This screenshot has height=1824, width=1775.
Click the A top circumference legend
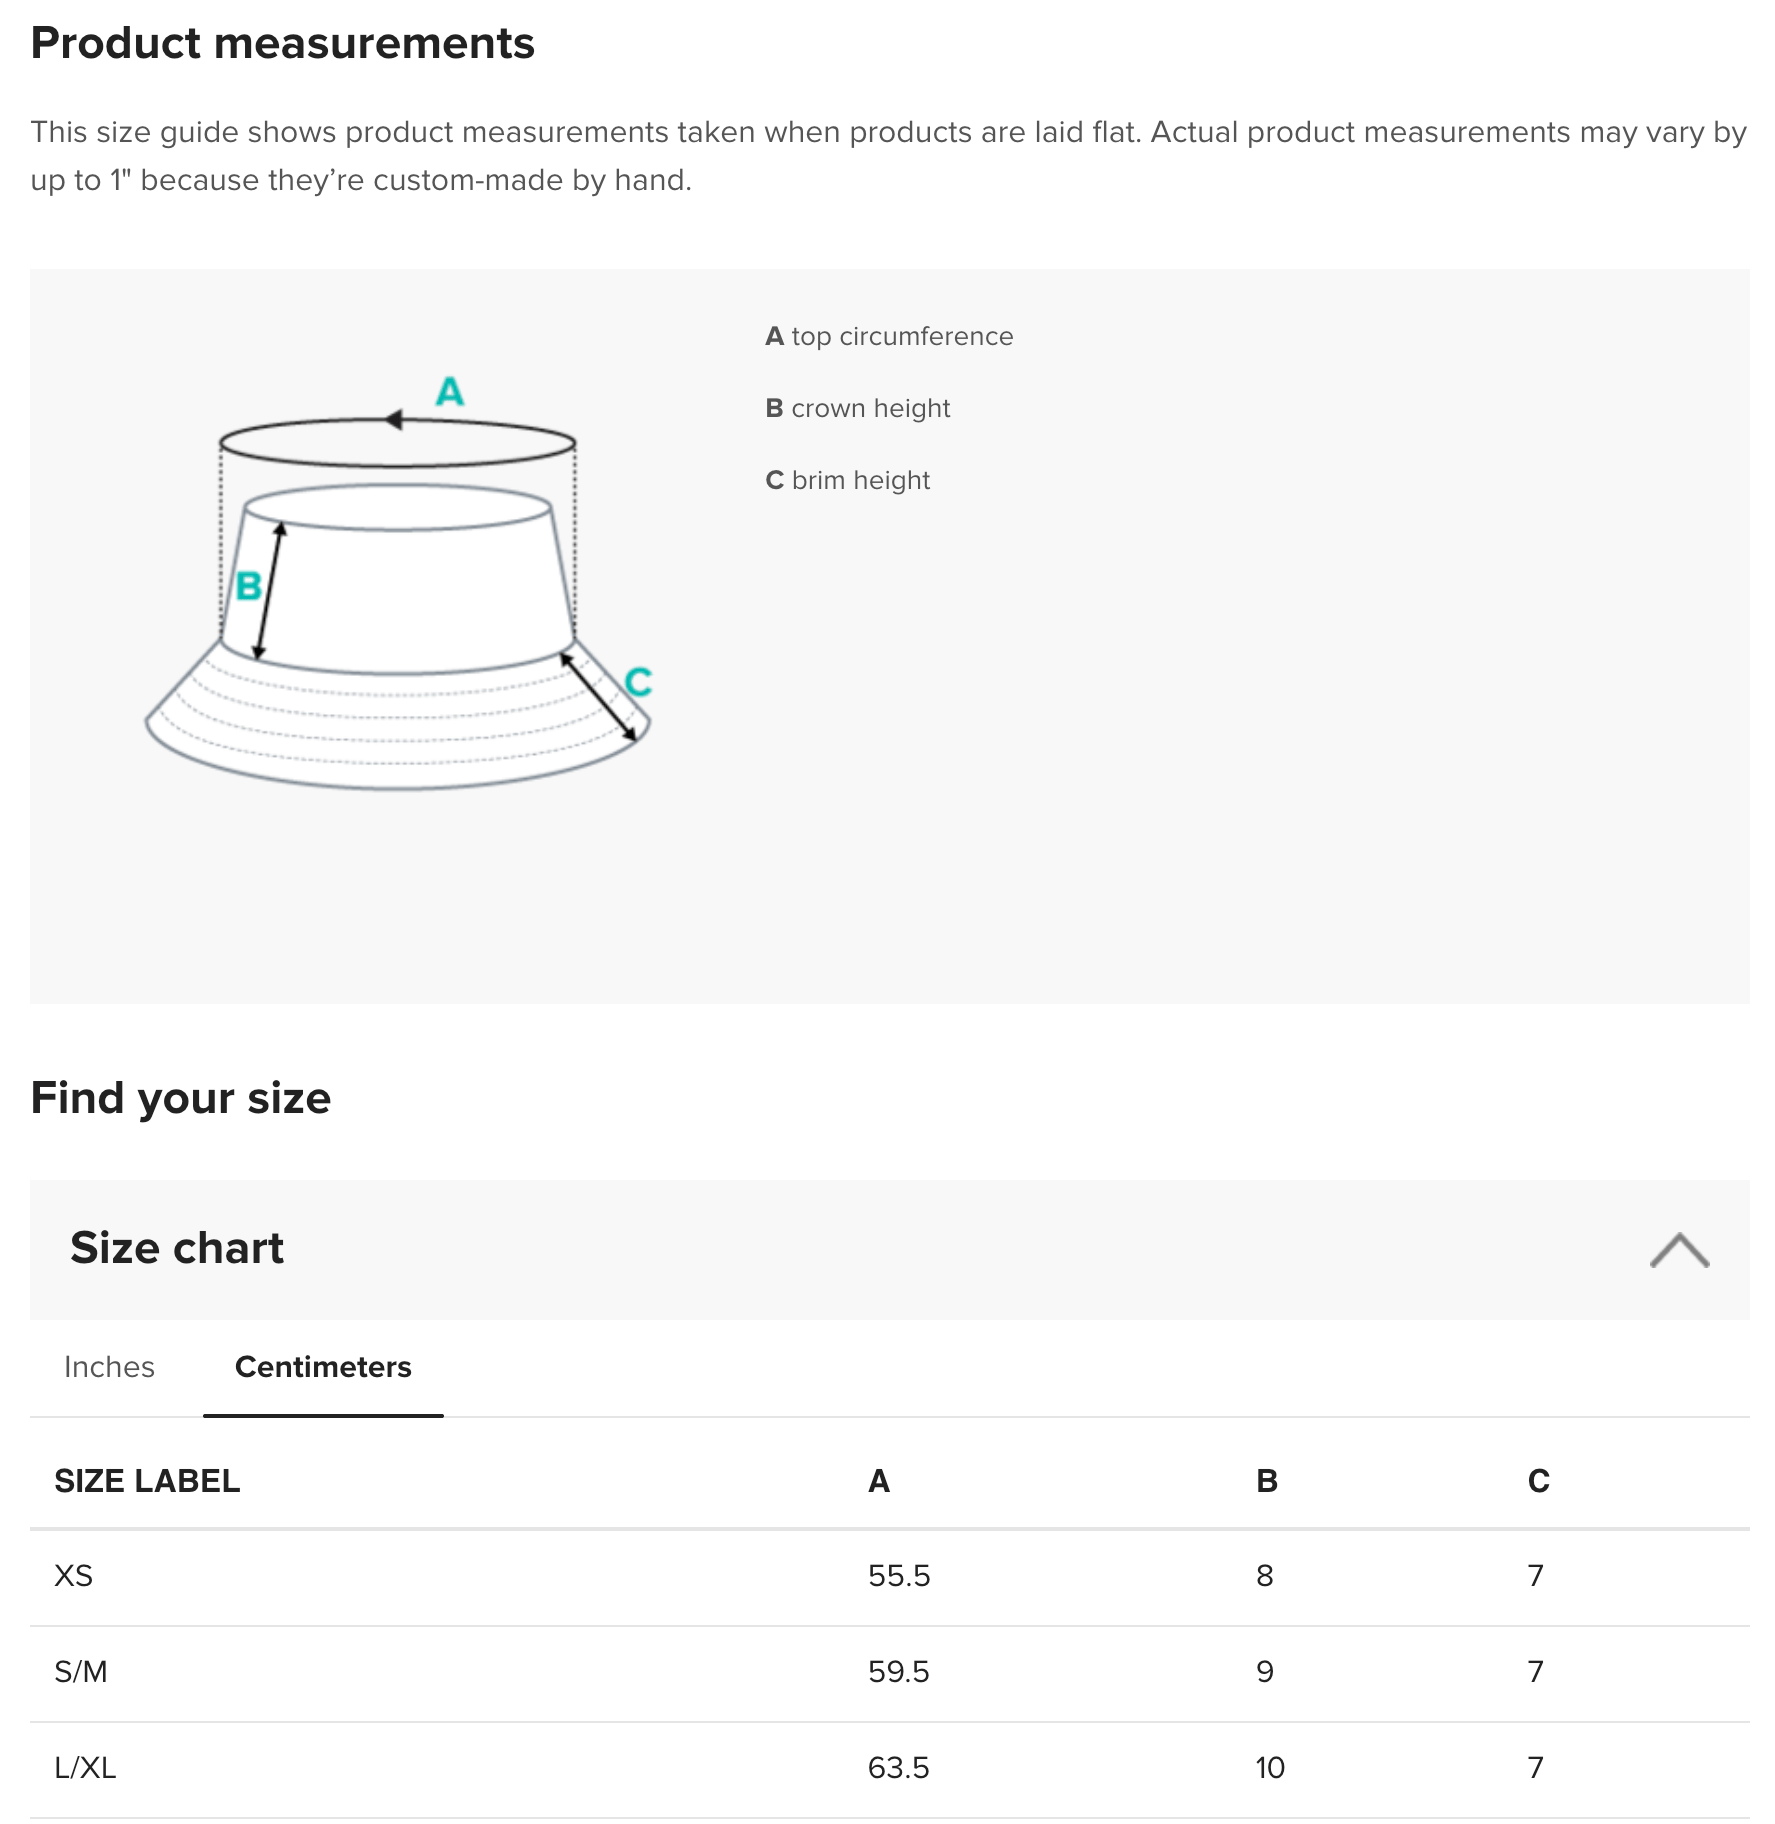[x=889, y=336]
